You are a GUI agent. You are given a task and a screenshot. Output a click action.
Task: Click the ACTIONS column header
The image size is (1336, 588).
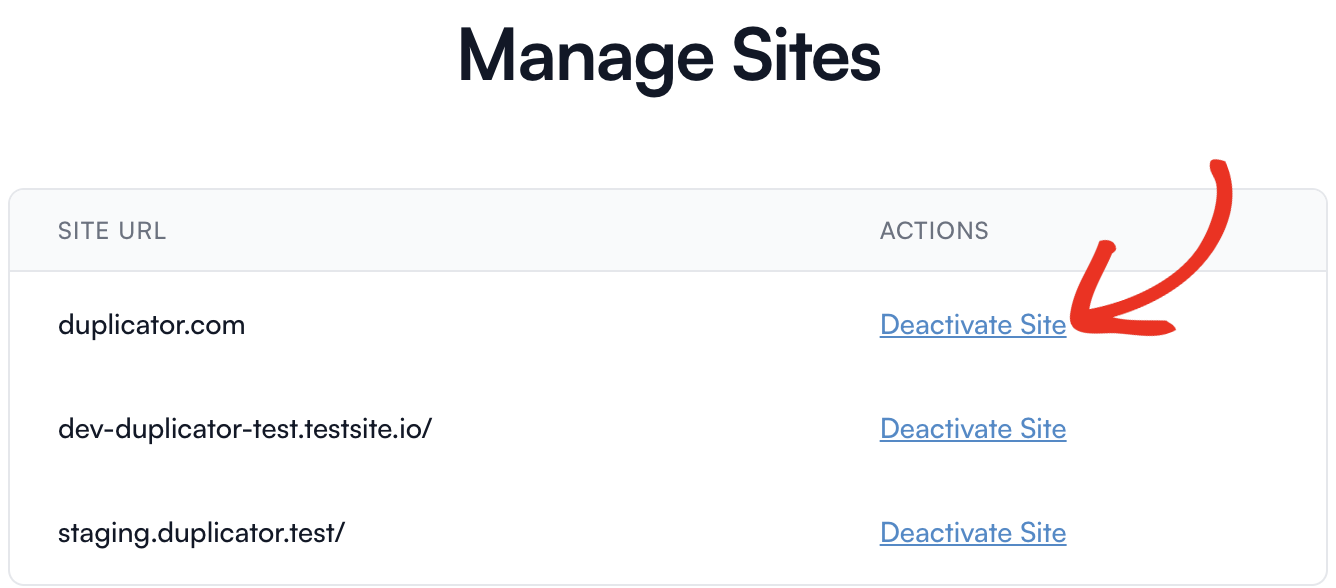click(x=934, y=231)
